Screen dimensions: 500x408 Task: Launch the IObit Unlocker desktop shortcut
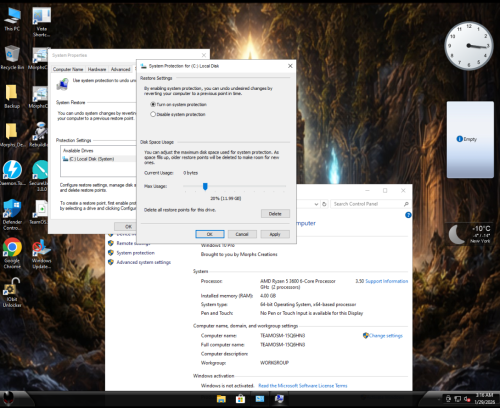tap(12, 293)
